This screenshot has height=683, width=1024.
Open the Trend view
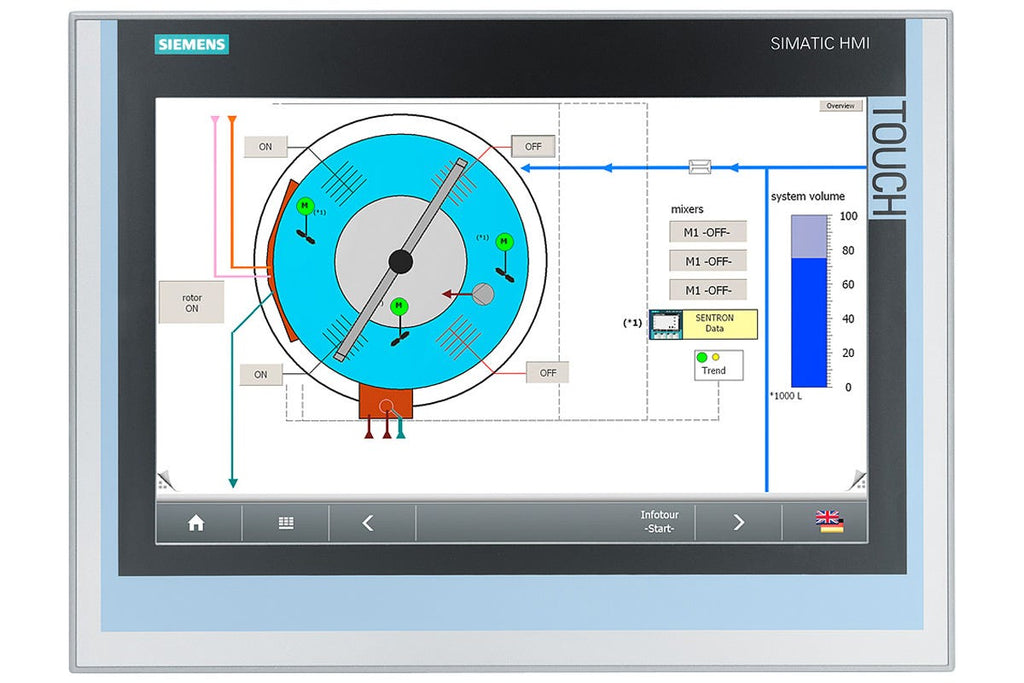(x=719, y=365)
